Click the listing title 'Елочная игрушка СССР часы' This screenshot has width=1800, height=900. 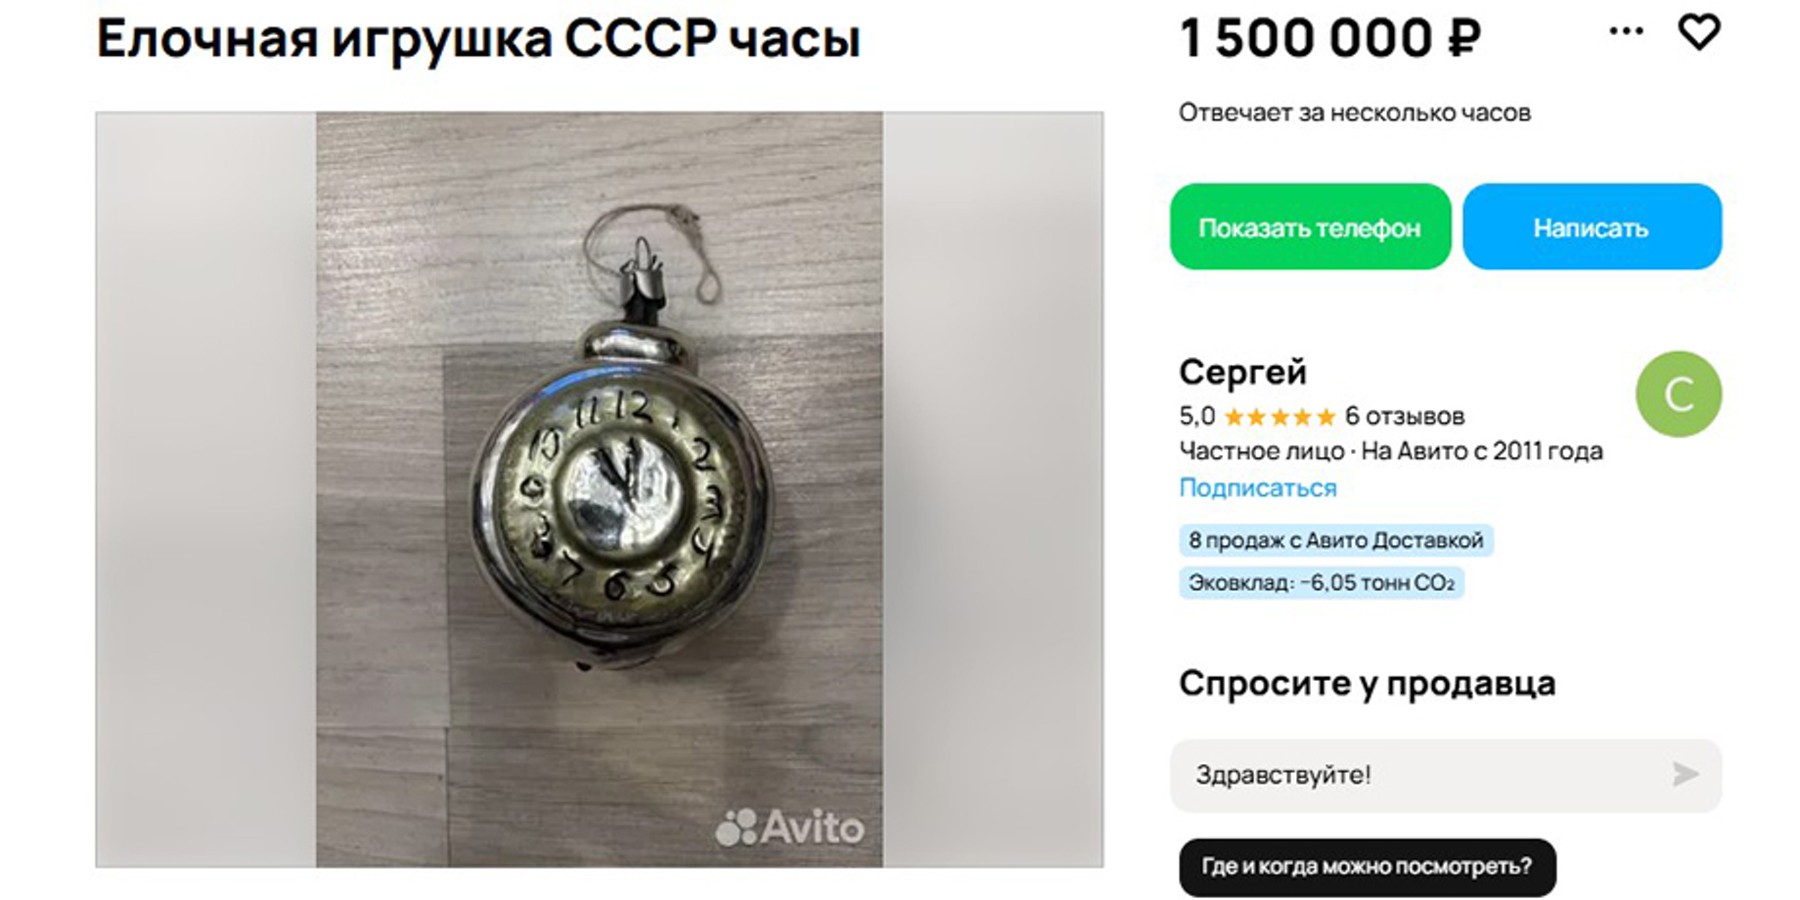point(478,39)
